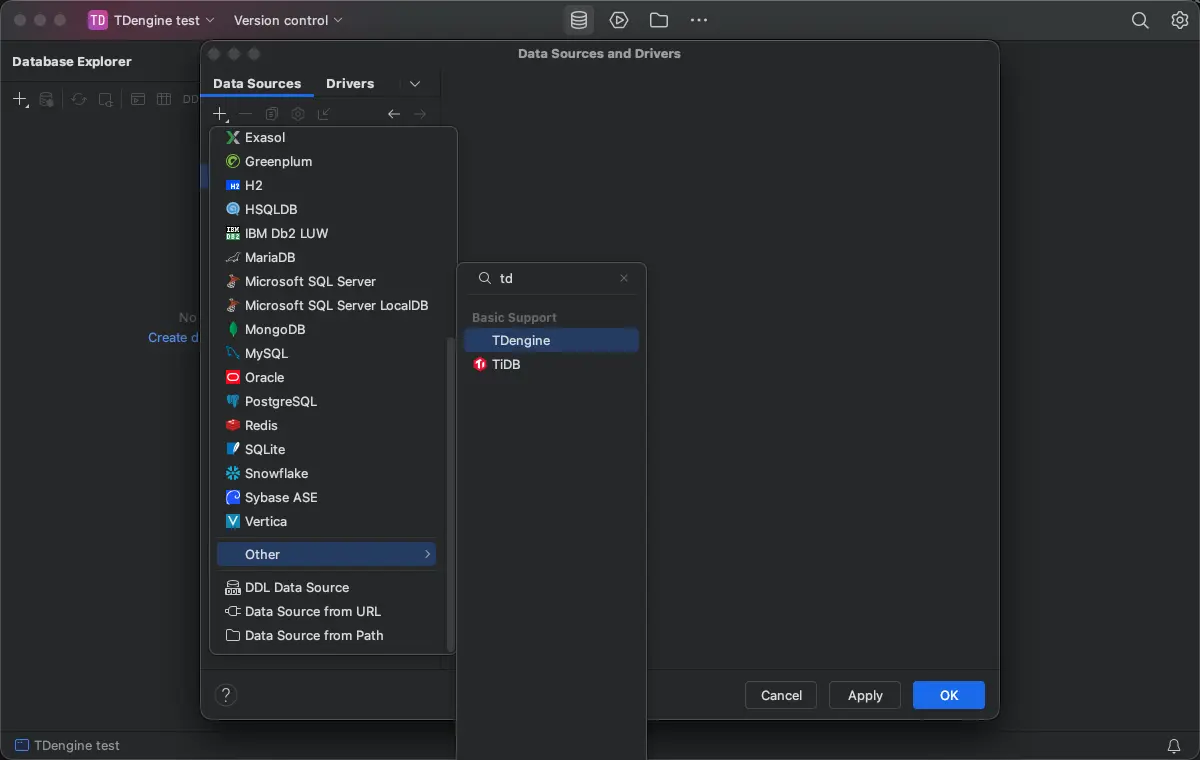
Task: Click the Duplicate data source icon
Action: pyautogui.click(x=272, y=114)
